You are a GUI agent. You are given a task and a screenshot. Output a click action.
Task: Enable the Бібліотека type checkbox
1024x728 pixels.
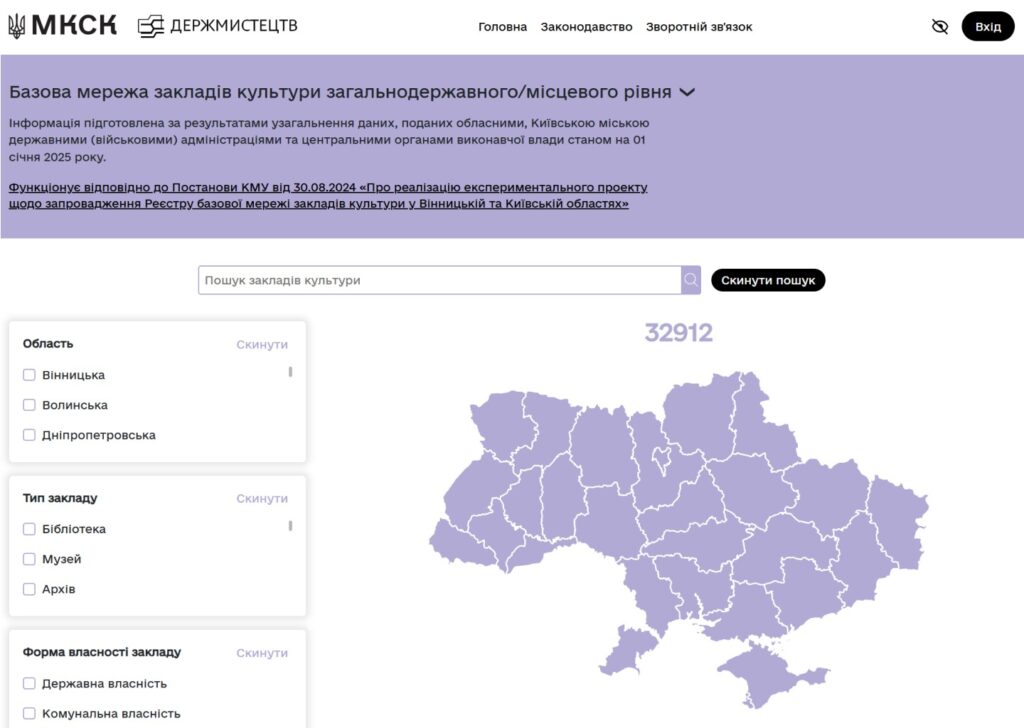click(x=29, y=529)
